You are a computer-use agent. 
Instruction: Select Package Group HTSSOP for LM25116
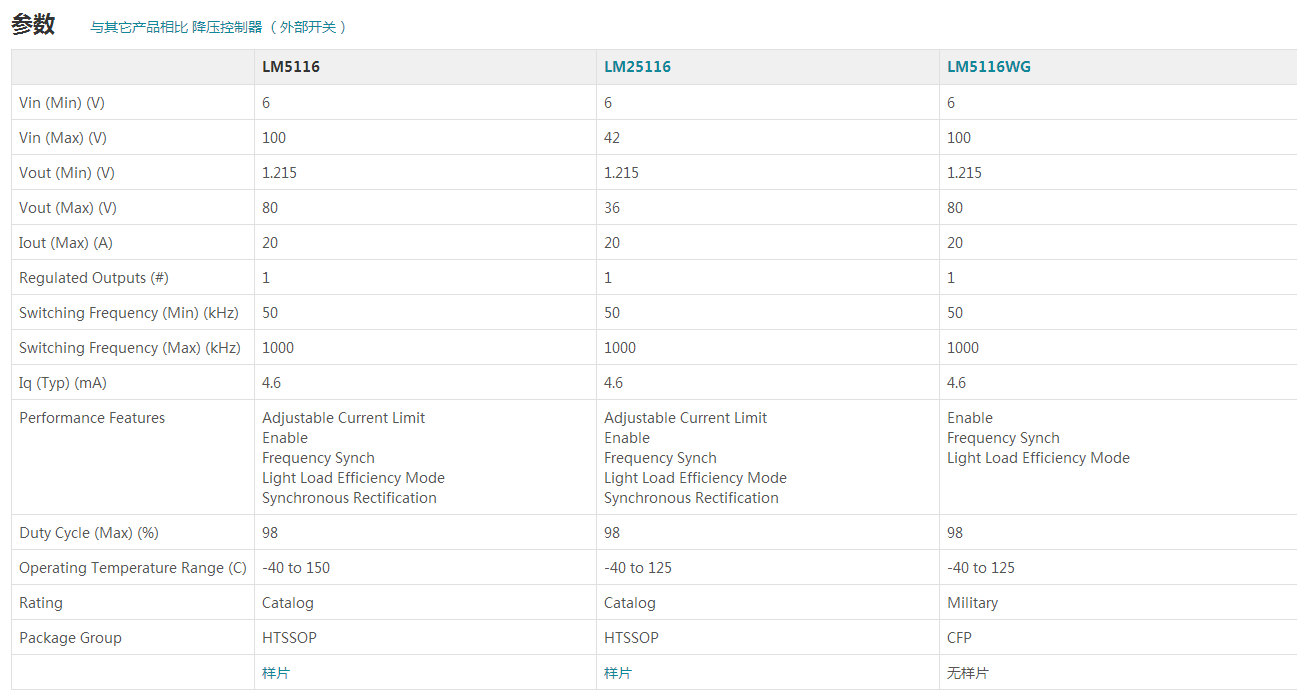point(631,638)
